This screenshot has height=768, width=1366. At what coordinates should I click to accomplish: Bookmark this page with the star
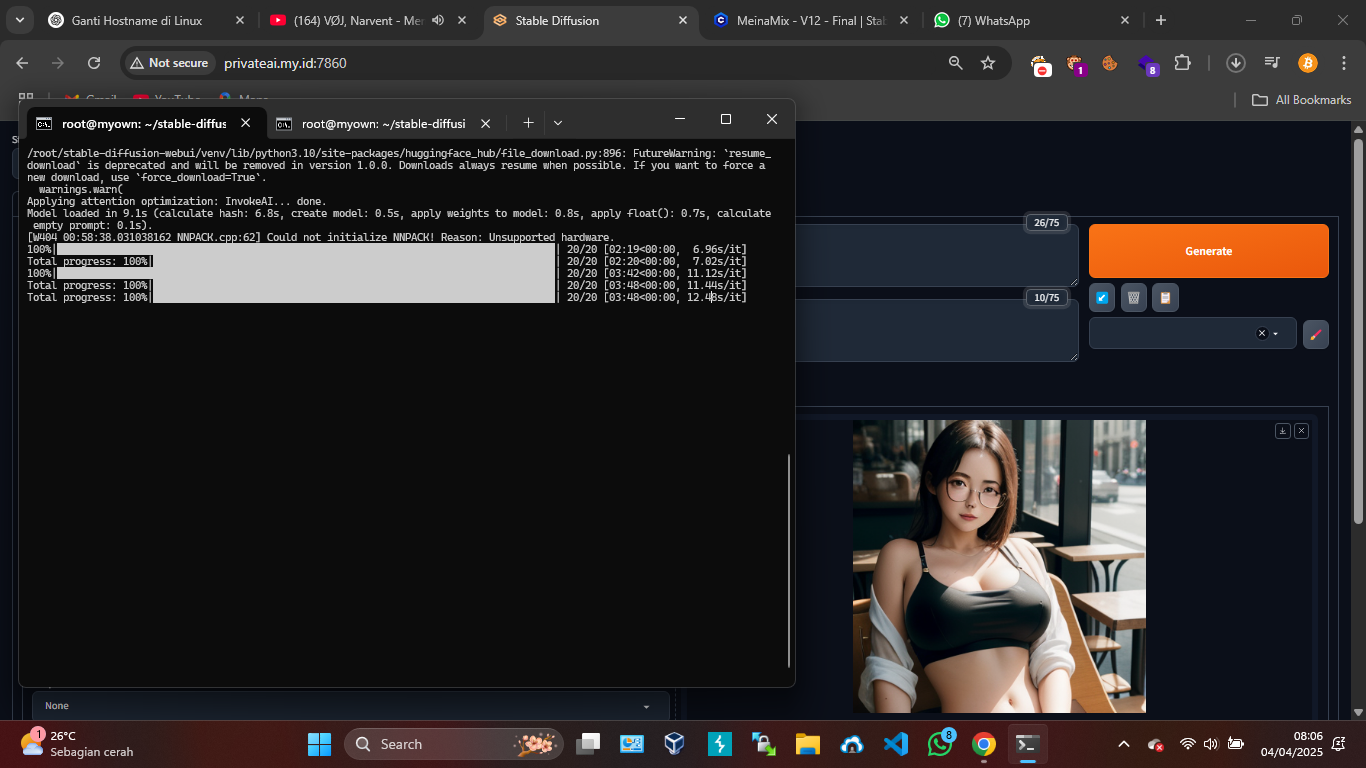coord(988,63)
